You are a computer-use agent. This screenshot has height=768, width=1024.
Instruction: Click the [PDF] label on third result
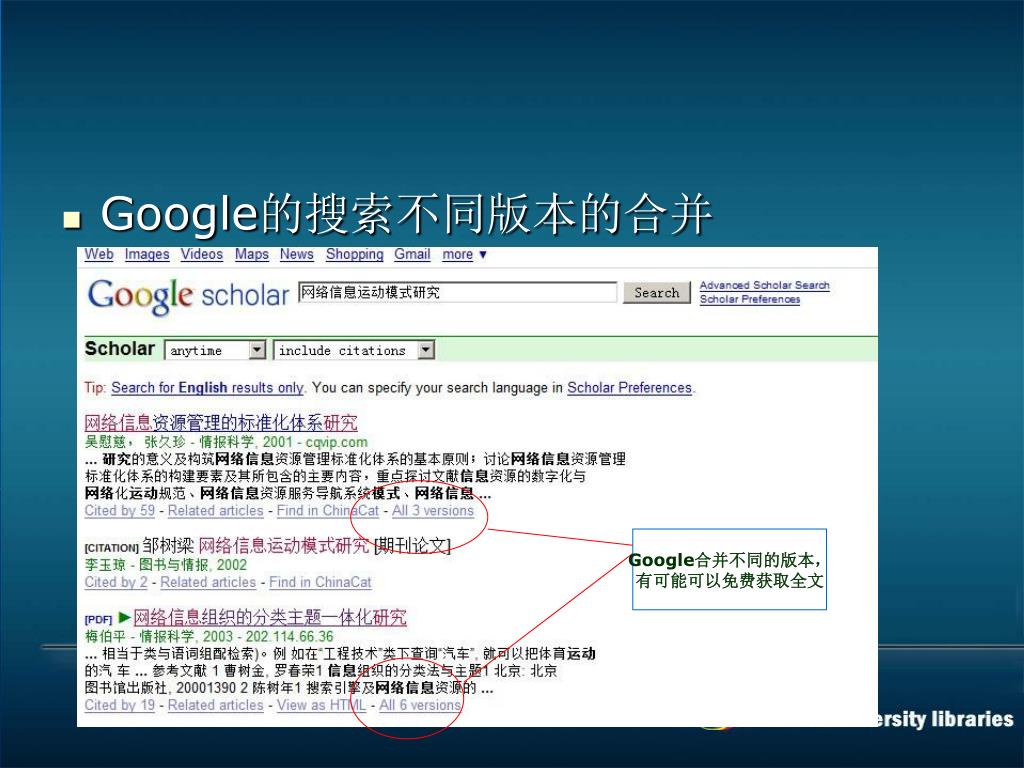(99, 619)
